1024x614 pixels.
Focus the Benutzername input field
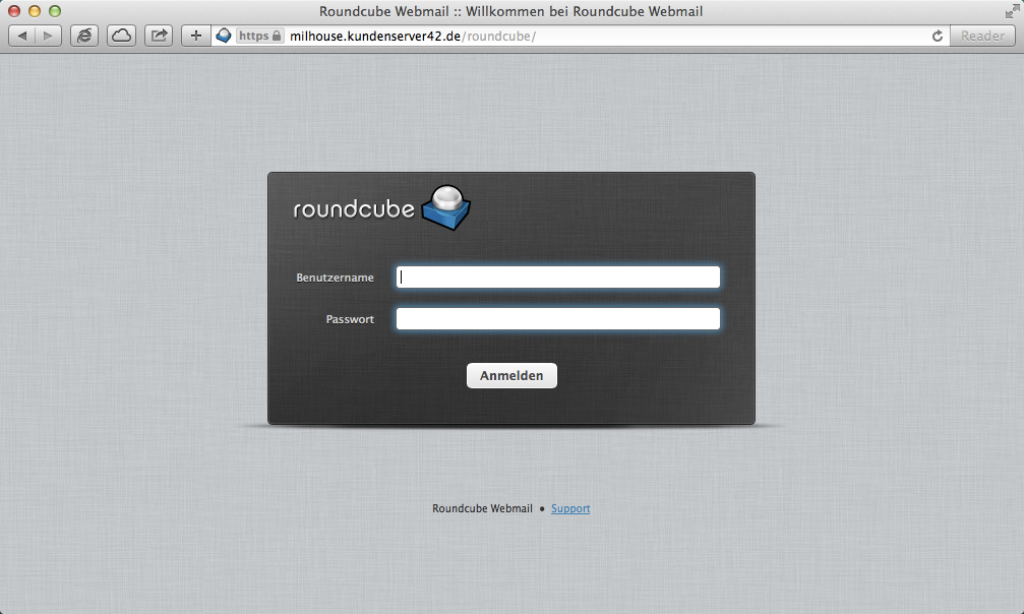tap(558, 277)
